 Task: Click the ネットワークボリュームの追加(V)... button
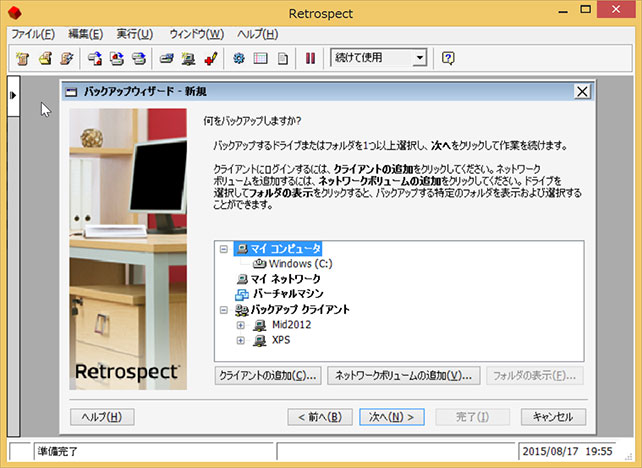[x=404, y=376]
